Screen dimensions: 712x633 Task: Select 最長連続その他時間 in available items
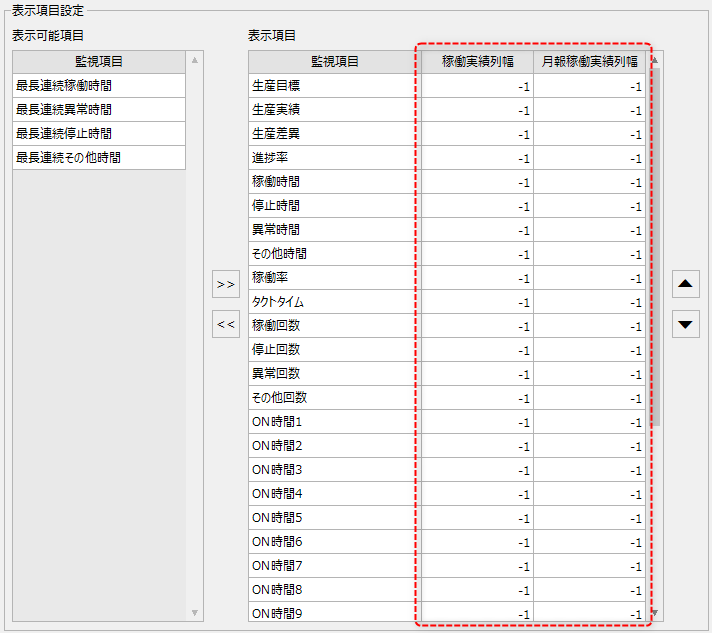(99, 158)
